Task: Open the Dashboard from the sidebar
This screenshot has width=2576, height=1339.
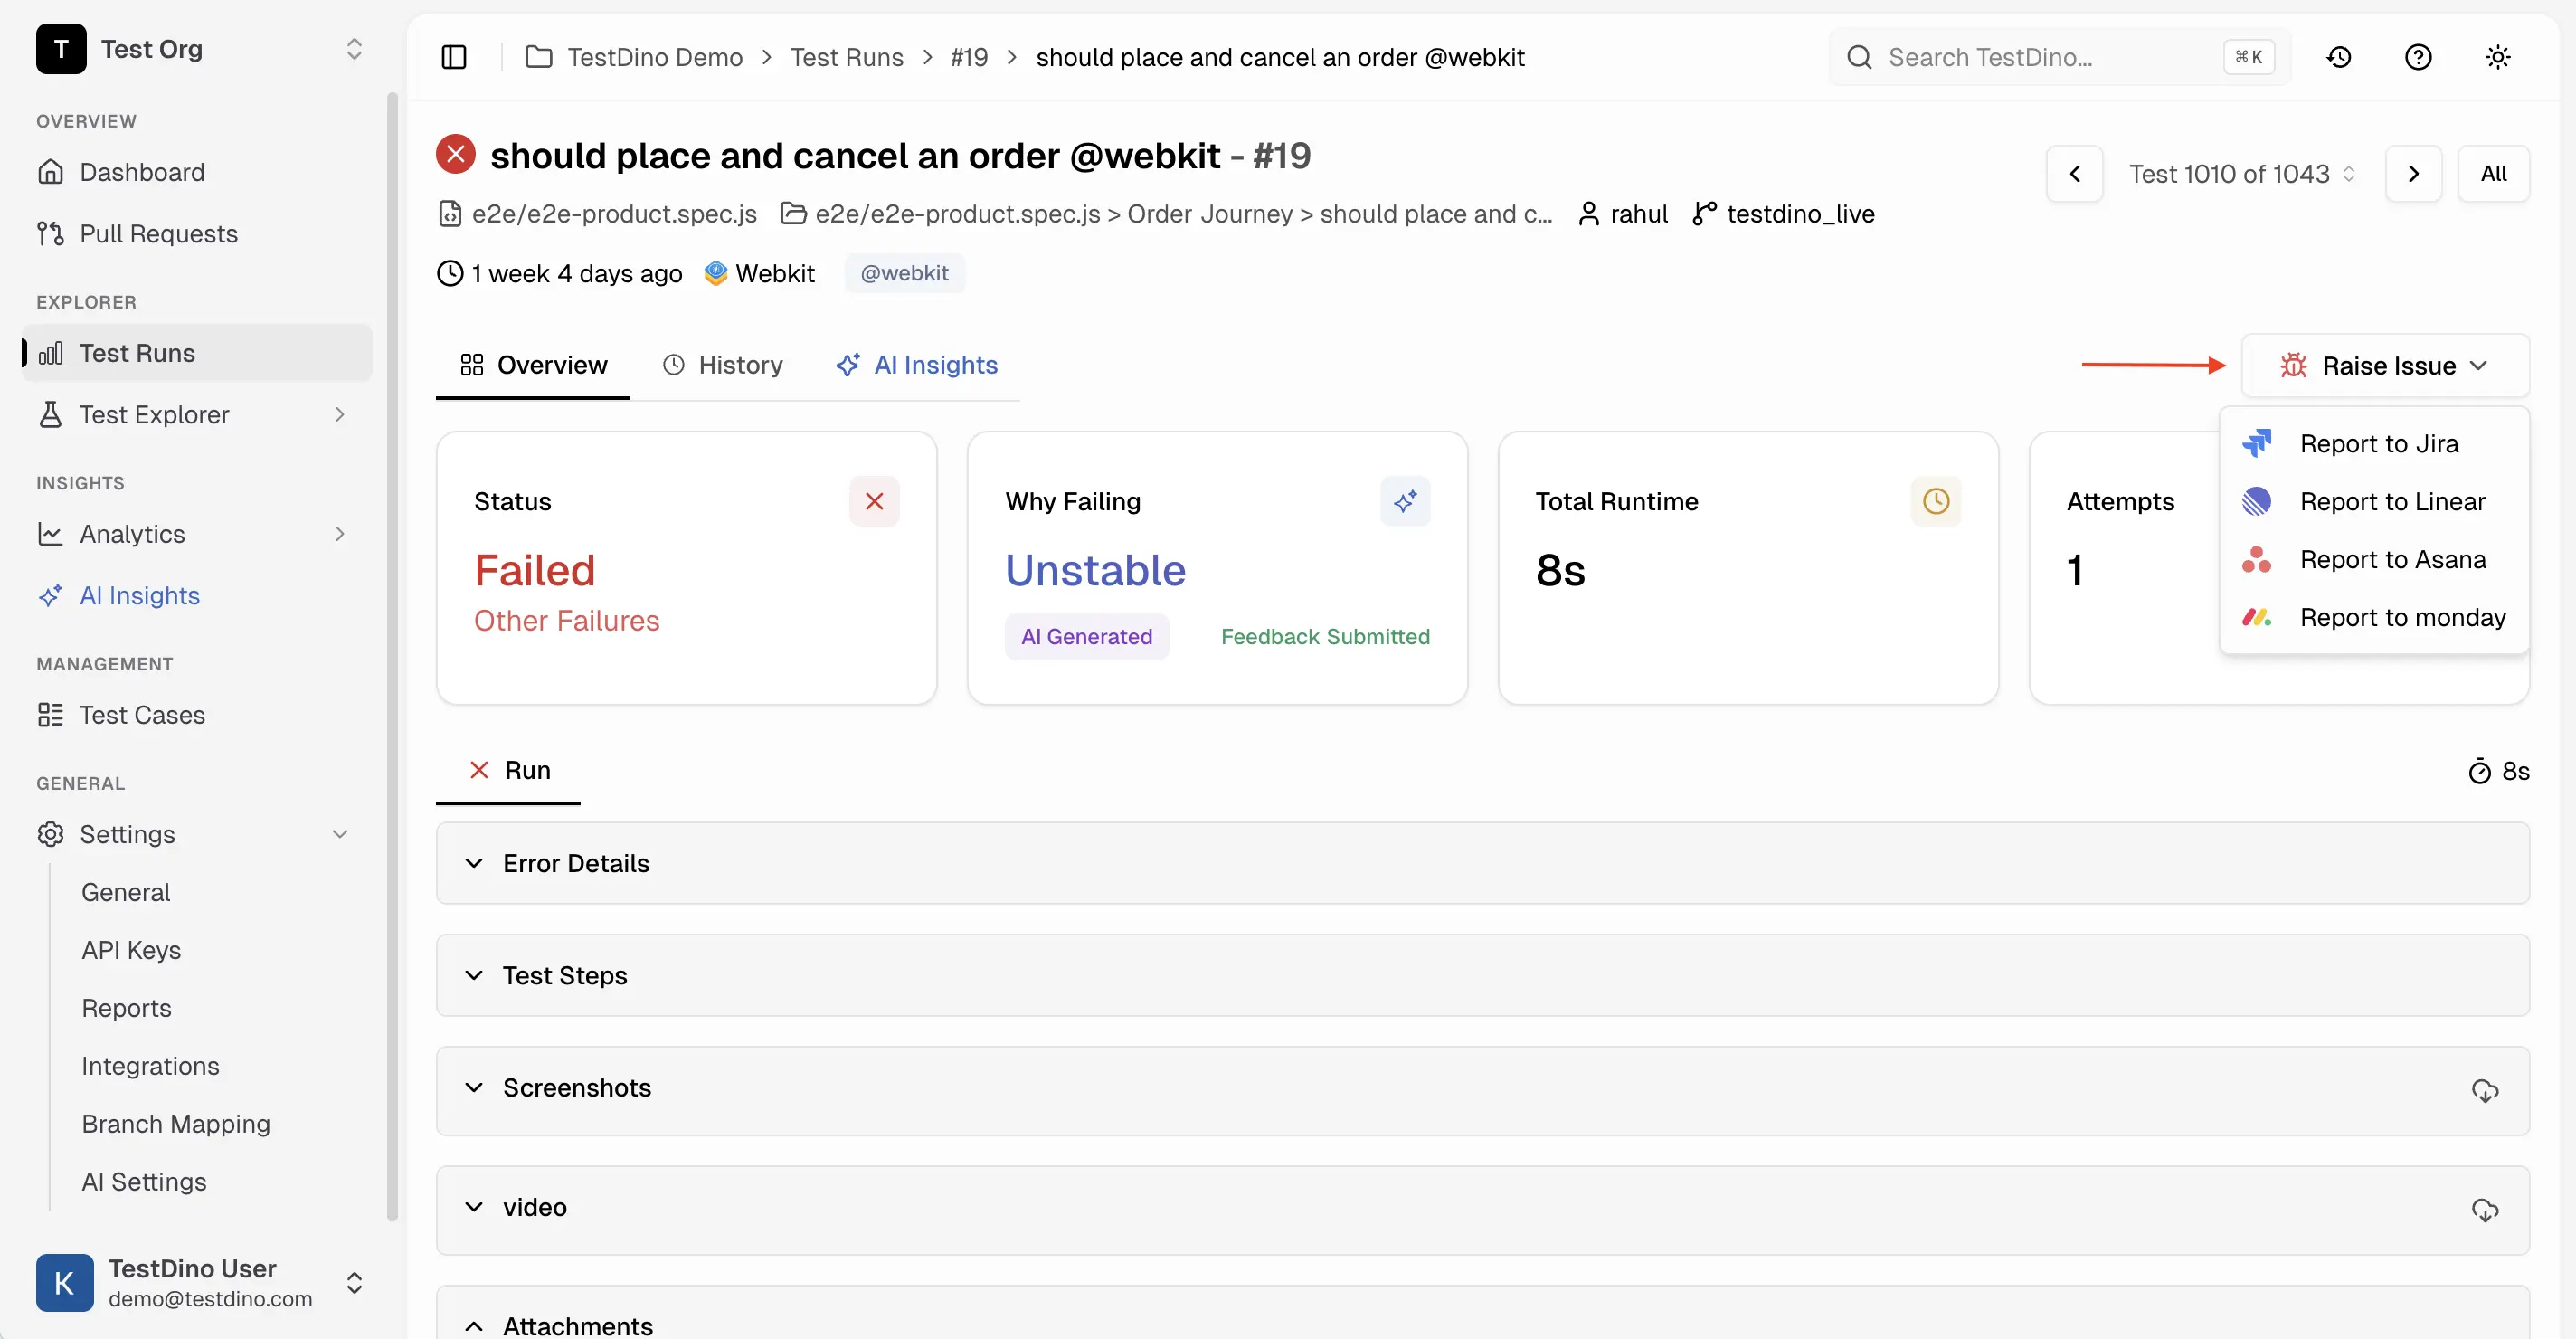Action: pos(141,172)
